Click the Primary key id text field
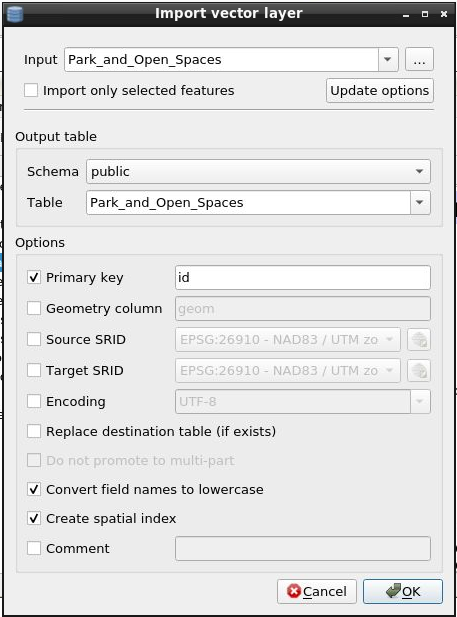The width and height of the screenshot is (457, 617). pos(303,277)
